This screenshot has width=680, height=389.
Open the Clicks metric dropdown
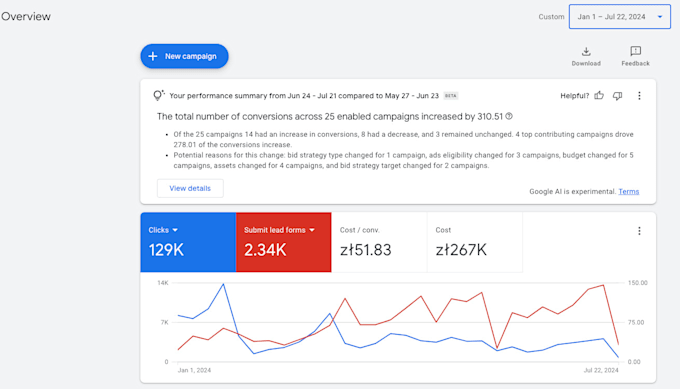pos(163,230)
